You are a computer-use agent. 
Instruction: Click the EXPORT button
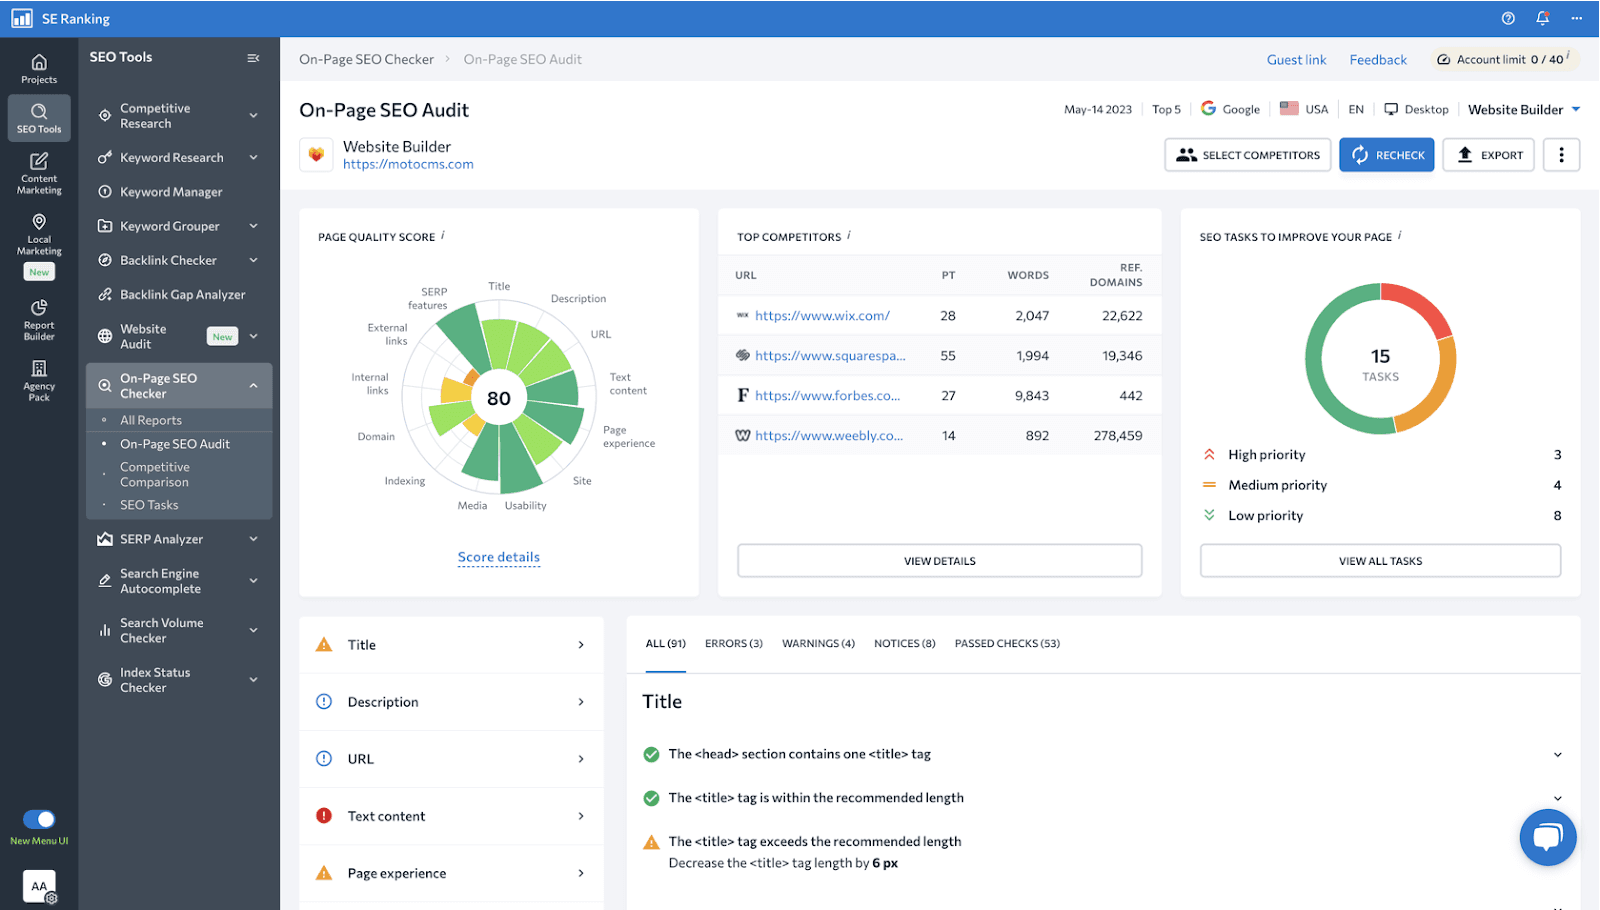pyautogui.click(x=1488, y=155)
